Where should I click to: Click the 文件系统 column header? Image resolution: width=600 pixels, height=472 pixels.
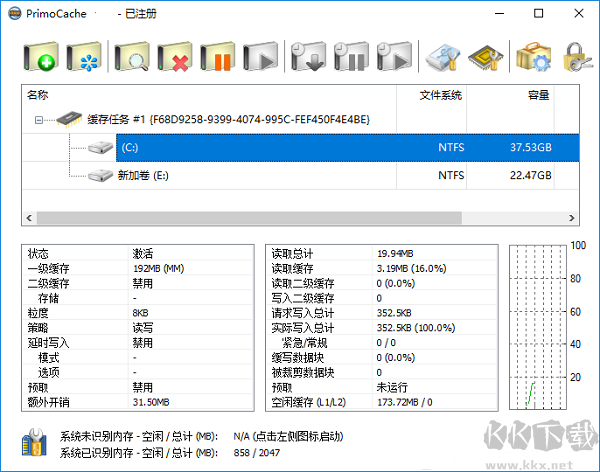click(440, 96)
